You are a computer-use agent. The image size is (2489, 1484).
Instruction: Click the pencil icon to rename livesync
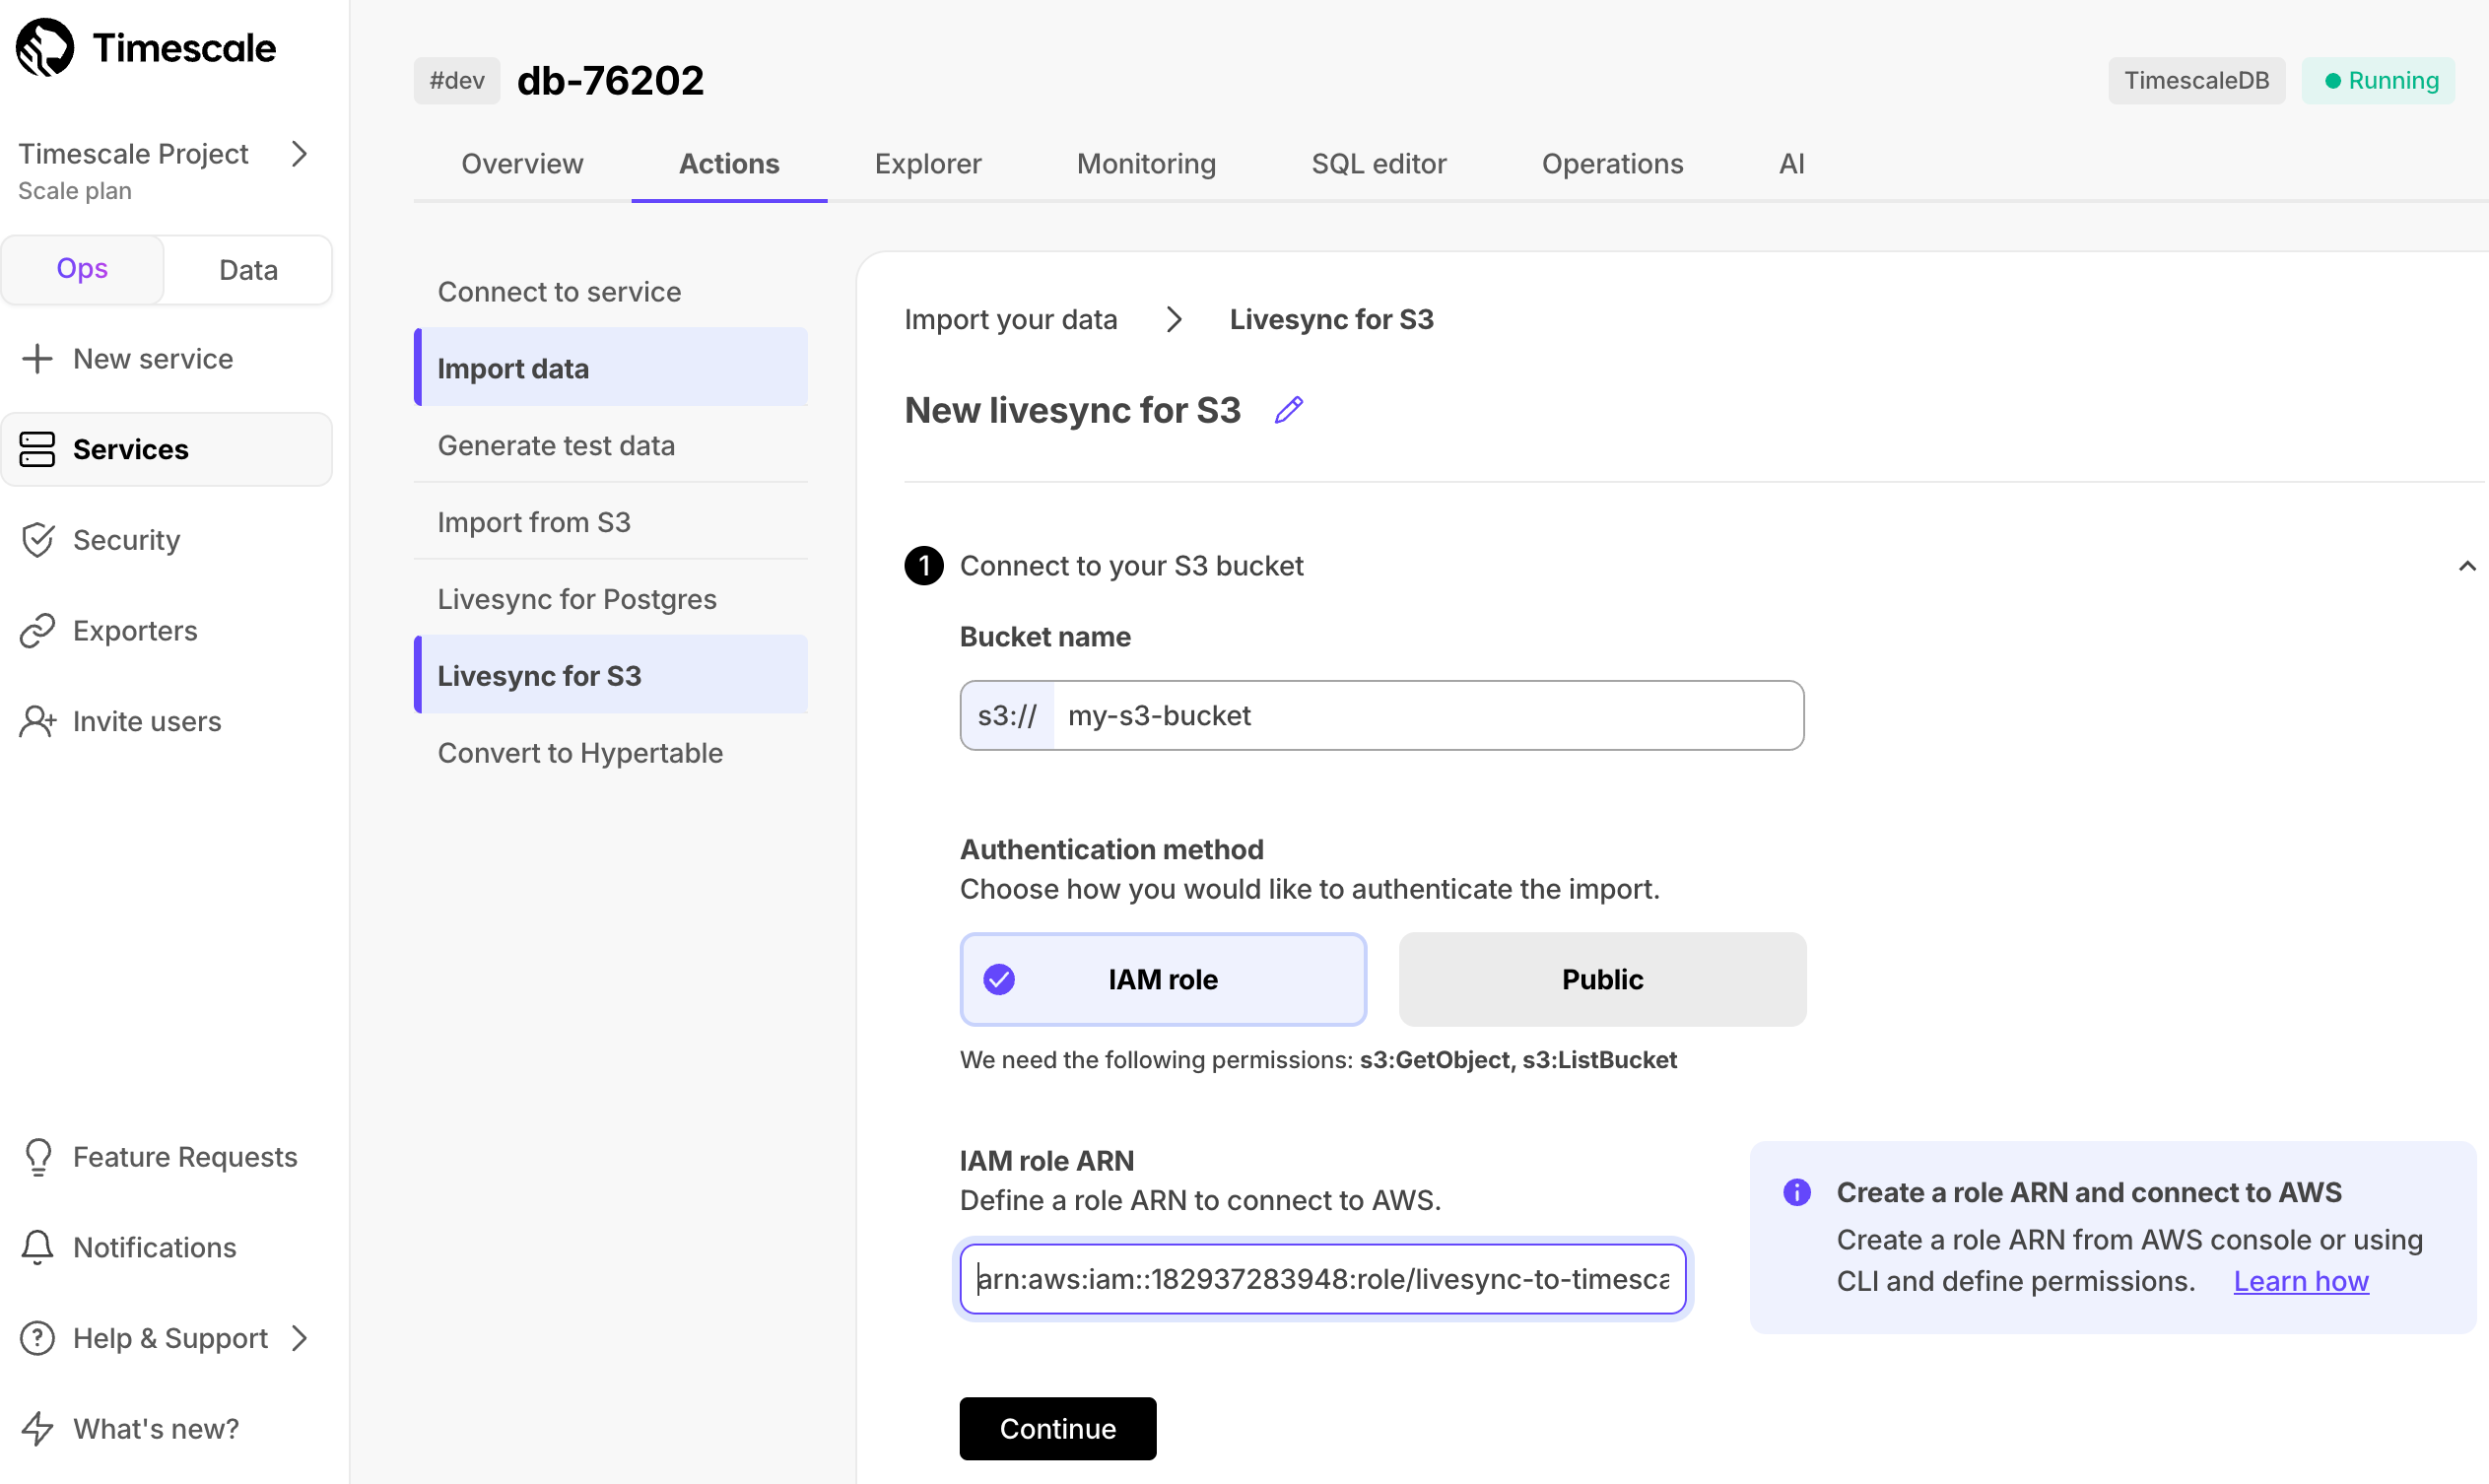(x=1289, y=410)
